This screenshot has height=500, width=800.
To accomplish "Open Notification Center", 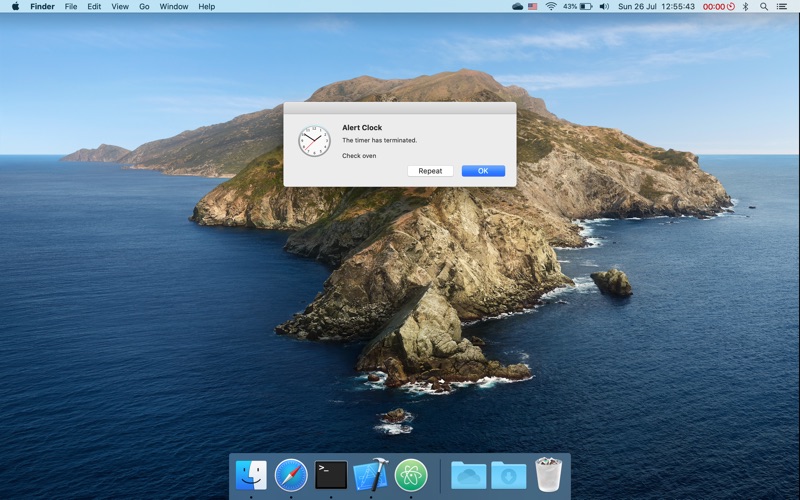I will point(782,7).
